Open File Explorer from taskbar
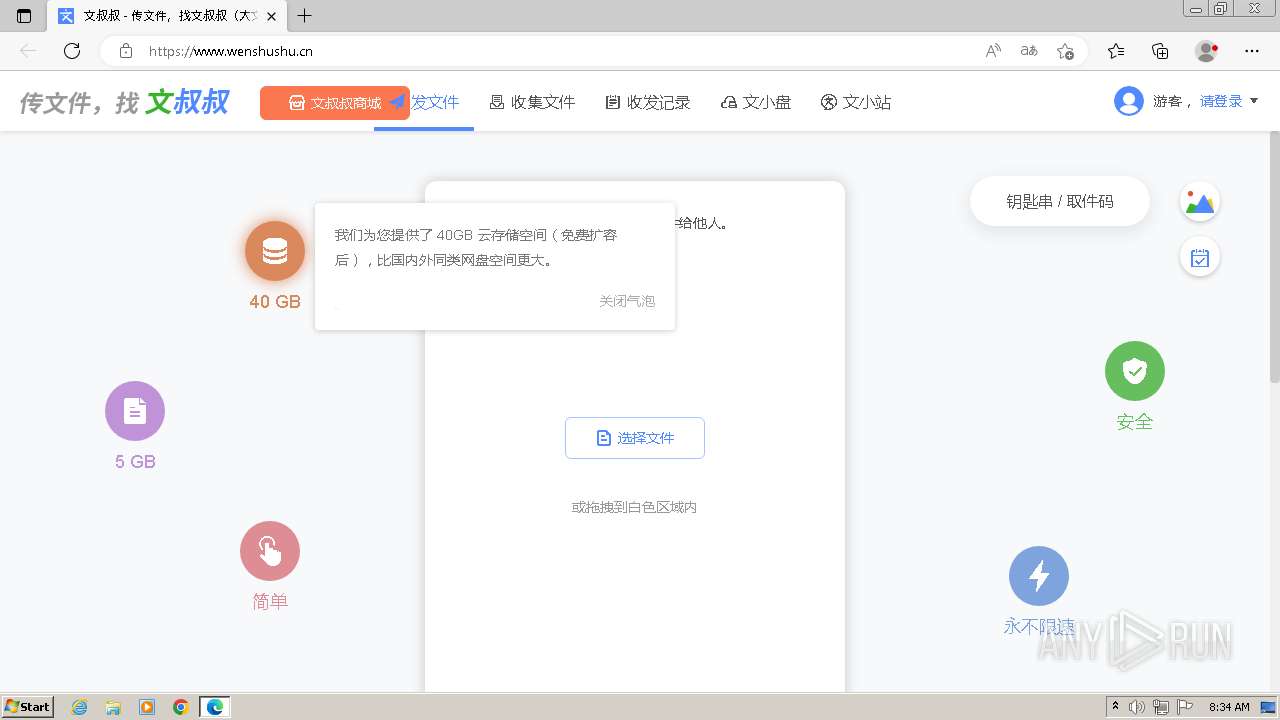Image resolution: width=1280 pixels, height=720 pixels. tap(113, 707)
